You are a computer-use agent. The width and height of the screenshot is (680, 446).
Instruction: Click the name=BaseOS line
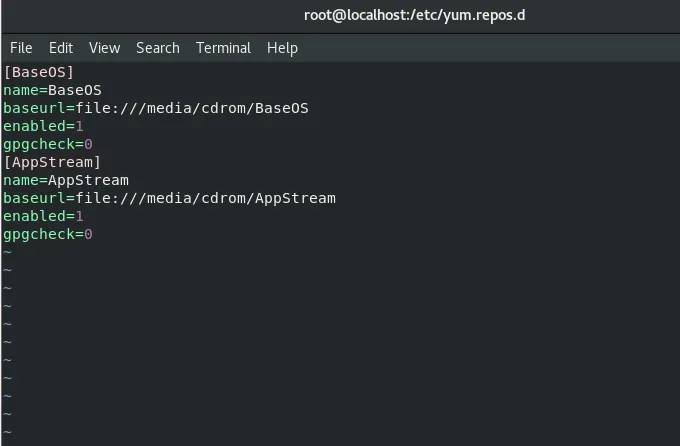[52, 90]
